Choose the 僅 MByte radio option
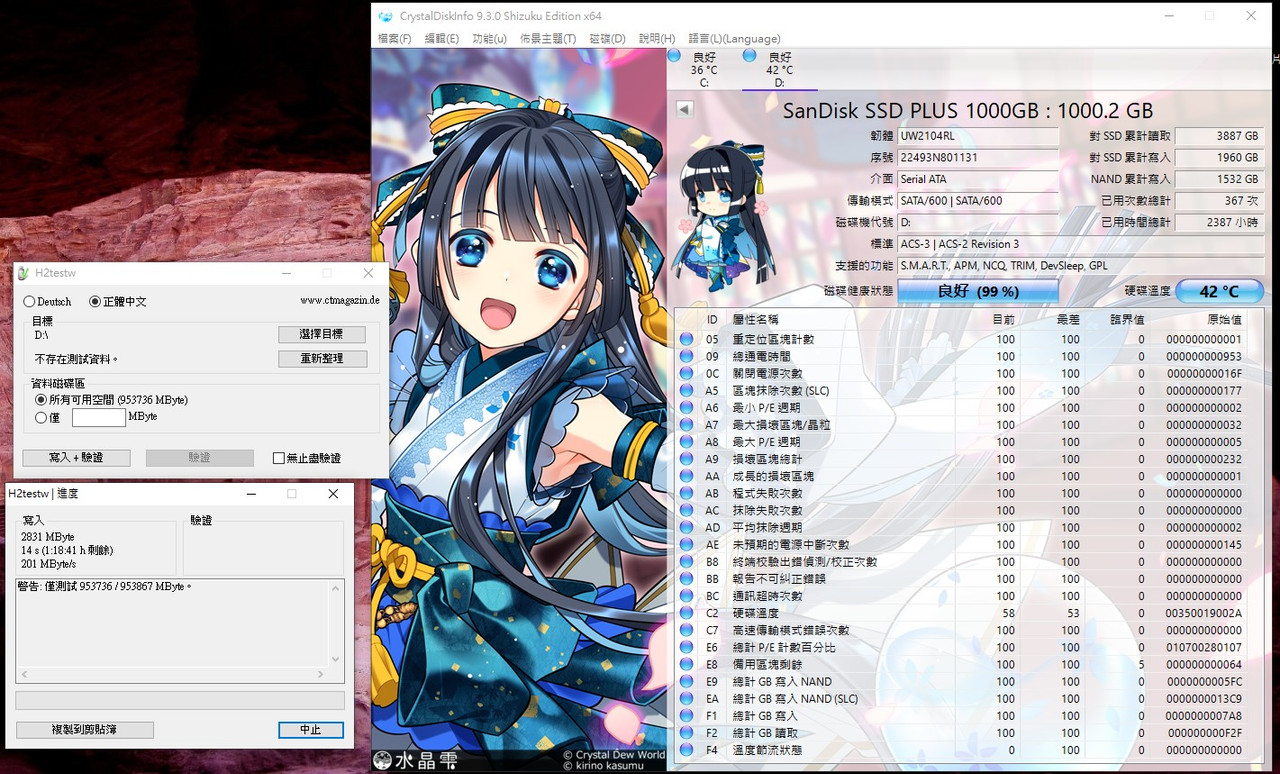 tap(41, 418)
